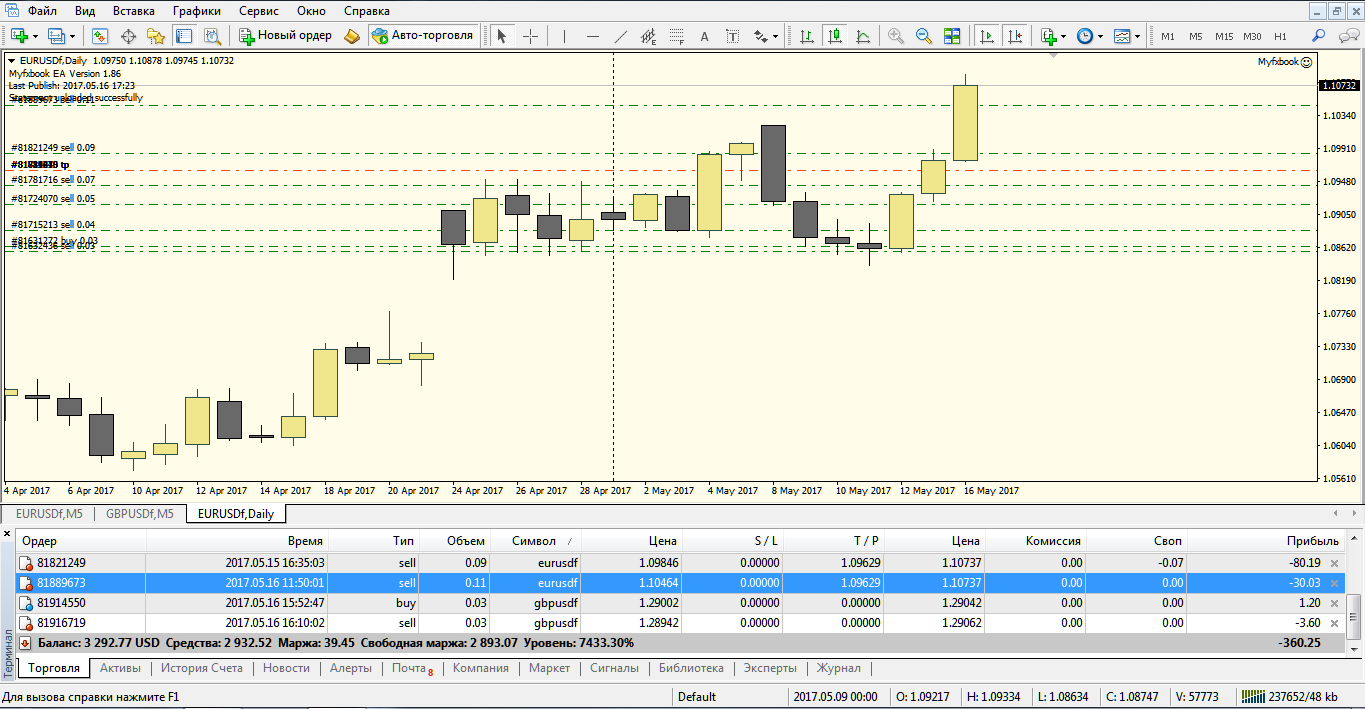The height and width of the screenshot is (709, 1365).
Task: Switch chart to Candlesticks mode
Action: [x=834, y=36]
